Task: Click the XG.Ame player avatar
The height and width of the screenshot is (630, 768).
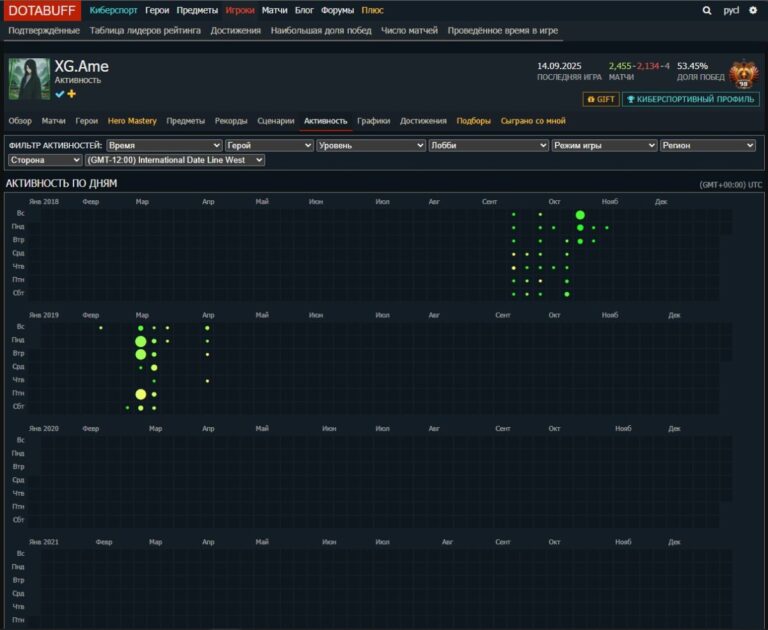Action: coord(29,78)
